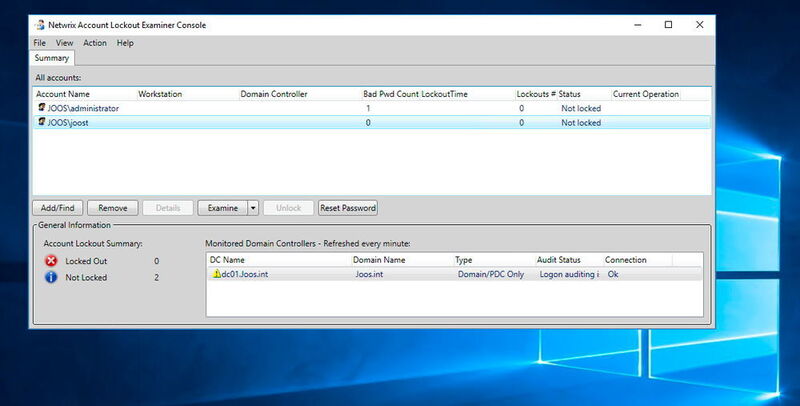This screenshot has height=406, width=800.
Task: Click the blue Not Locked info icon
Action: point(51,277)
